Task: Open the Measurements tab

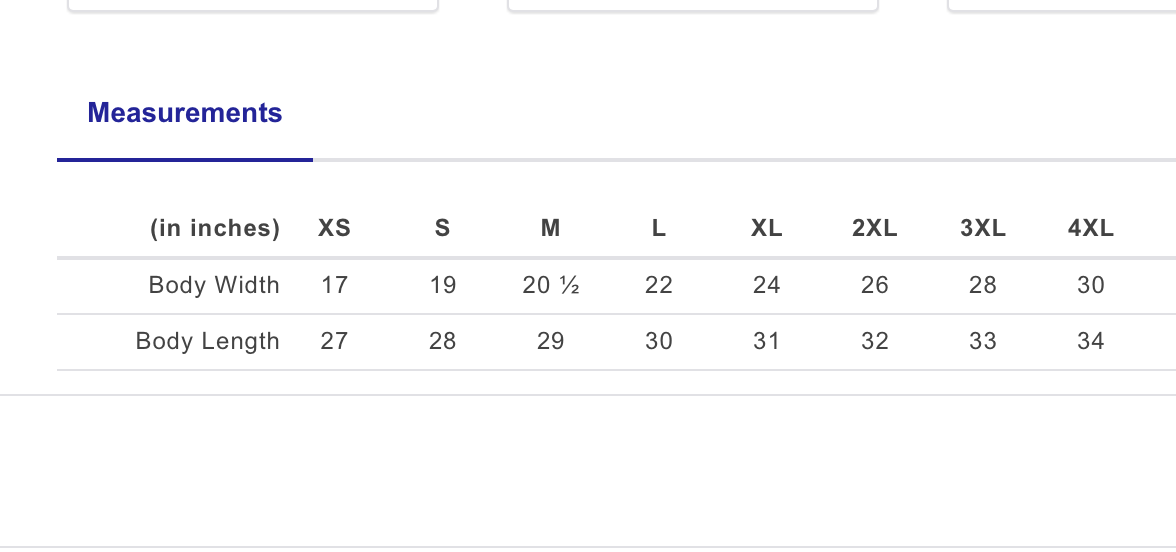Action: coord(185,113)
